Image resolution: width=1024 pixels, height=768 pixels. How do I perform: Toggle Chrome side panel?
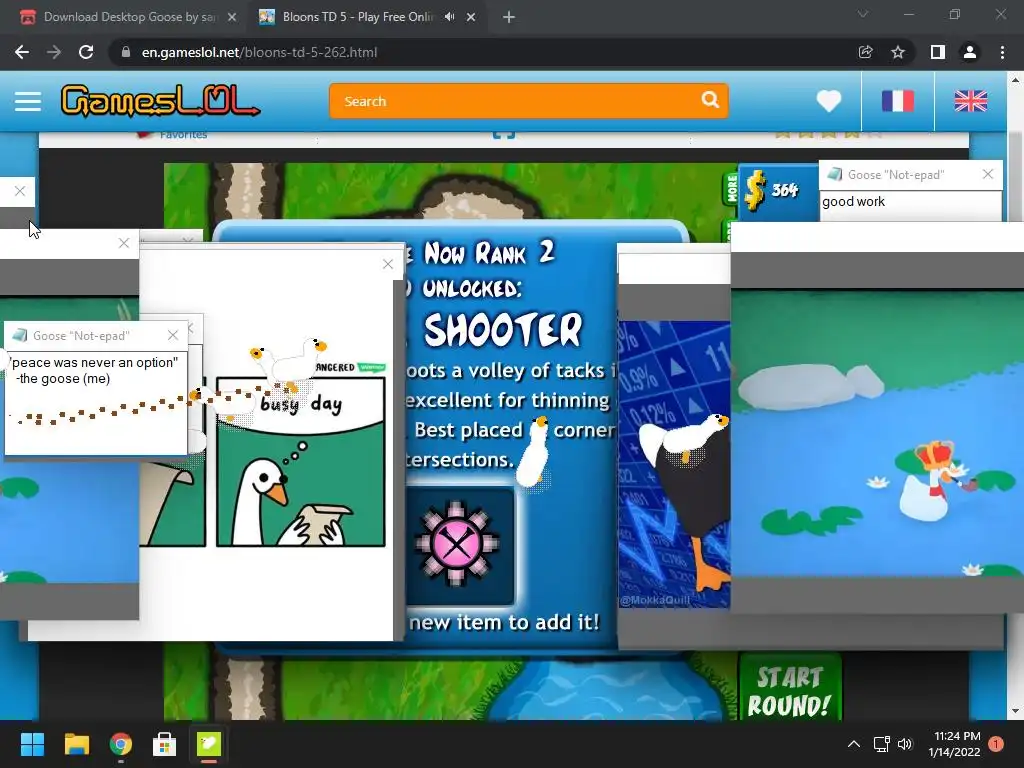pyautogui.click(x=937, y=52)
